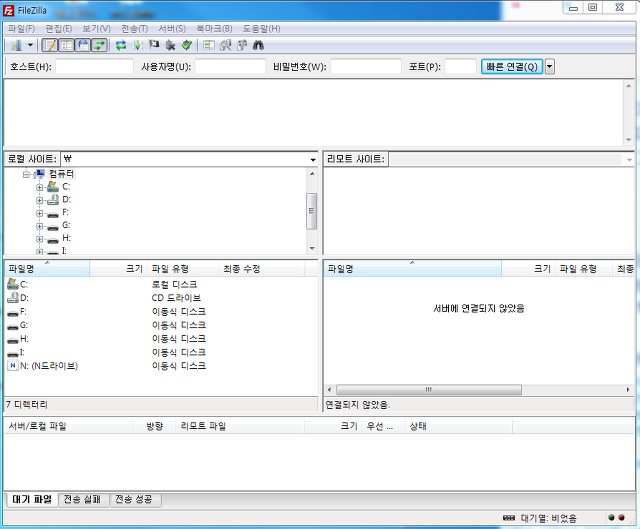
Task: Click the 빠른 연결(Q) button
Action: 512,67
